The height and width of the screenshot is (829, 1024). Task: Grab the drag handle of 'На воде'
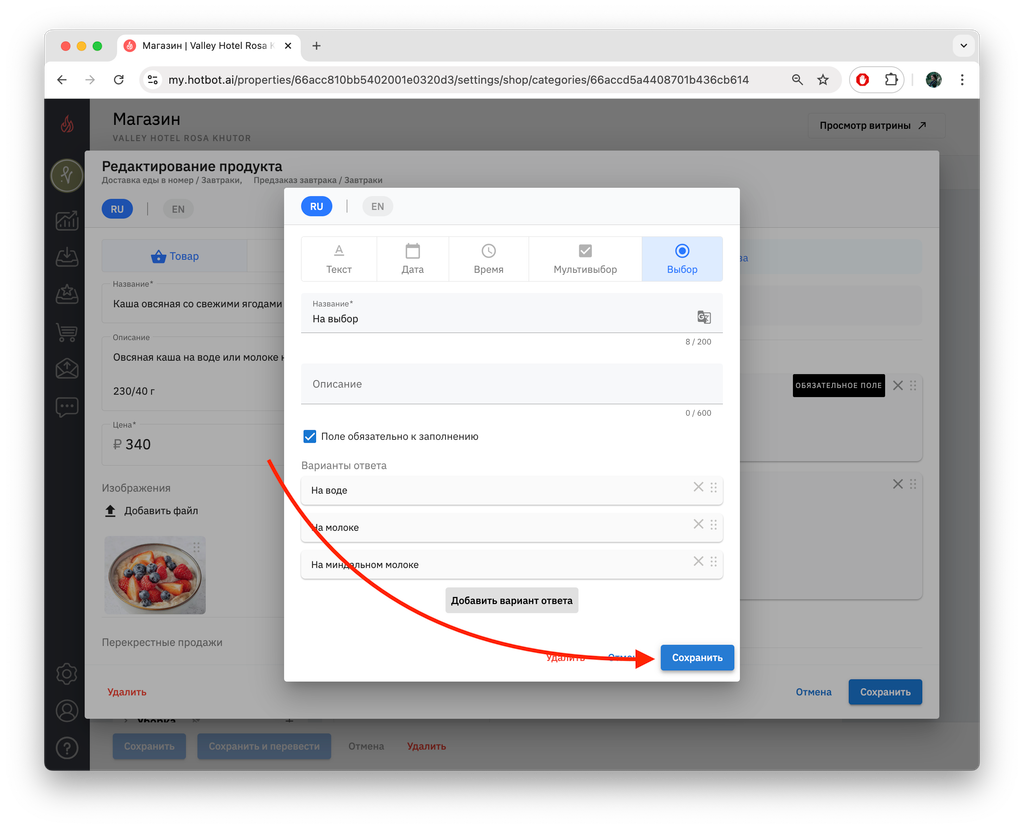pyautogui.click(x=714, y=487)
